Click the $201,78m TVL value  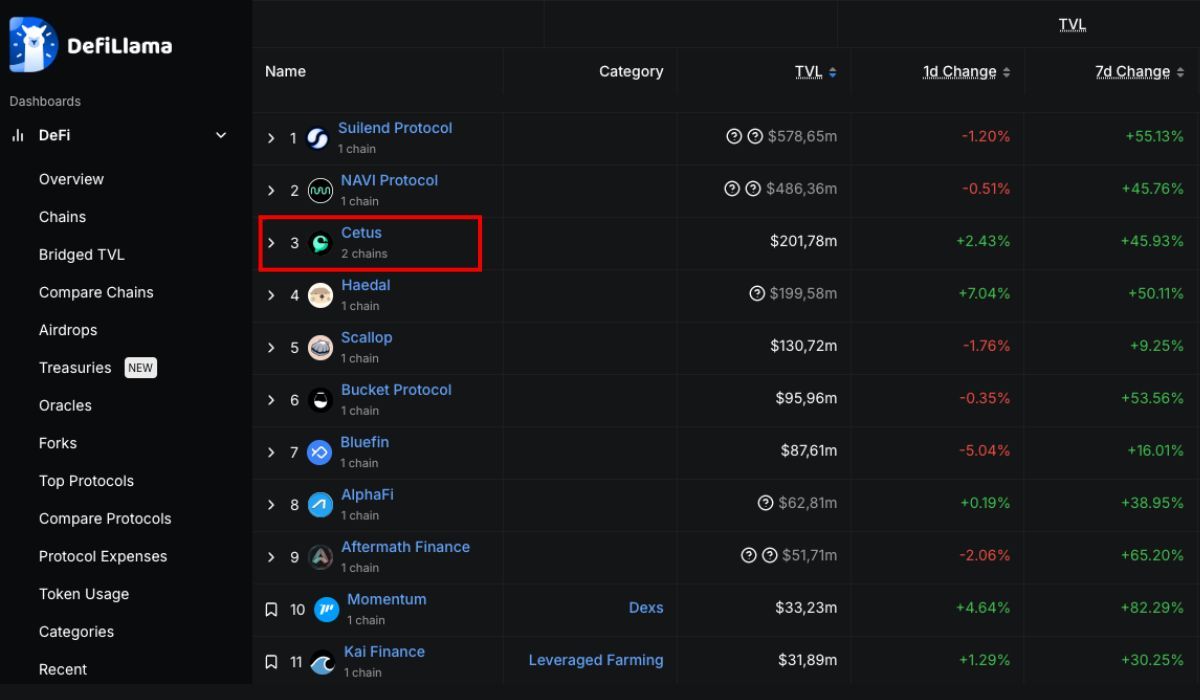click(804, 241)
